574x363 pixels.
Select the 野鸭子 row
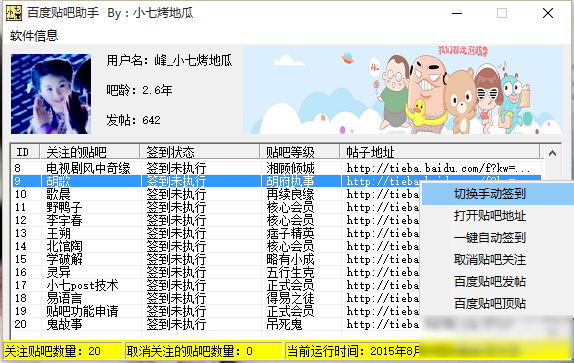pos(216,207)
